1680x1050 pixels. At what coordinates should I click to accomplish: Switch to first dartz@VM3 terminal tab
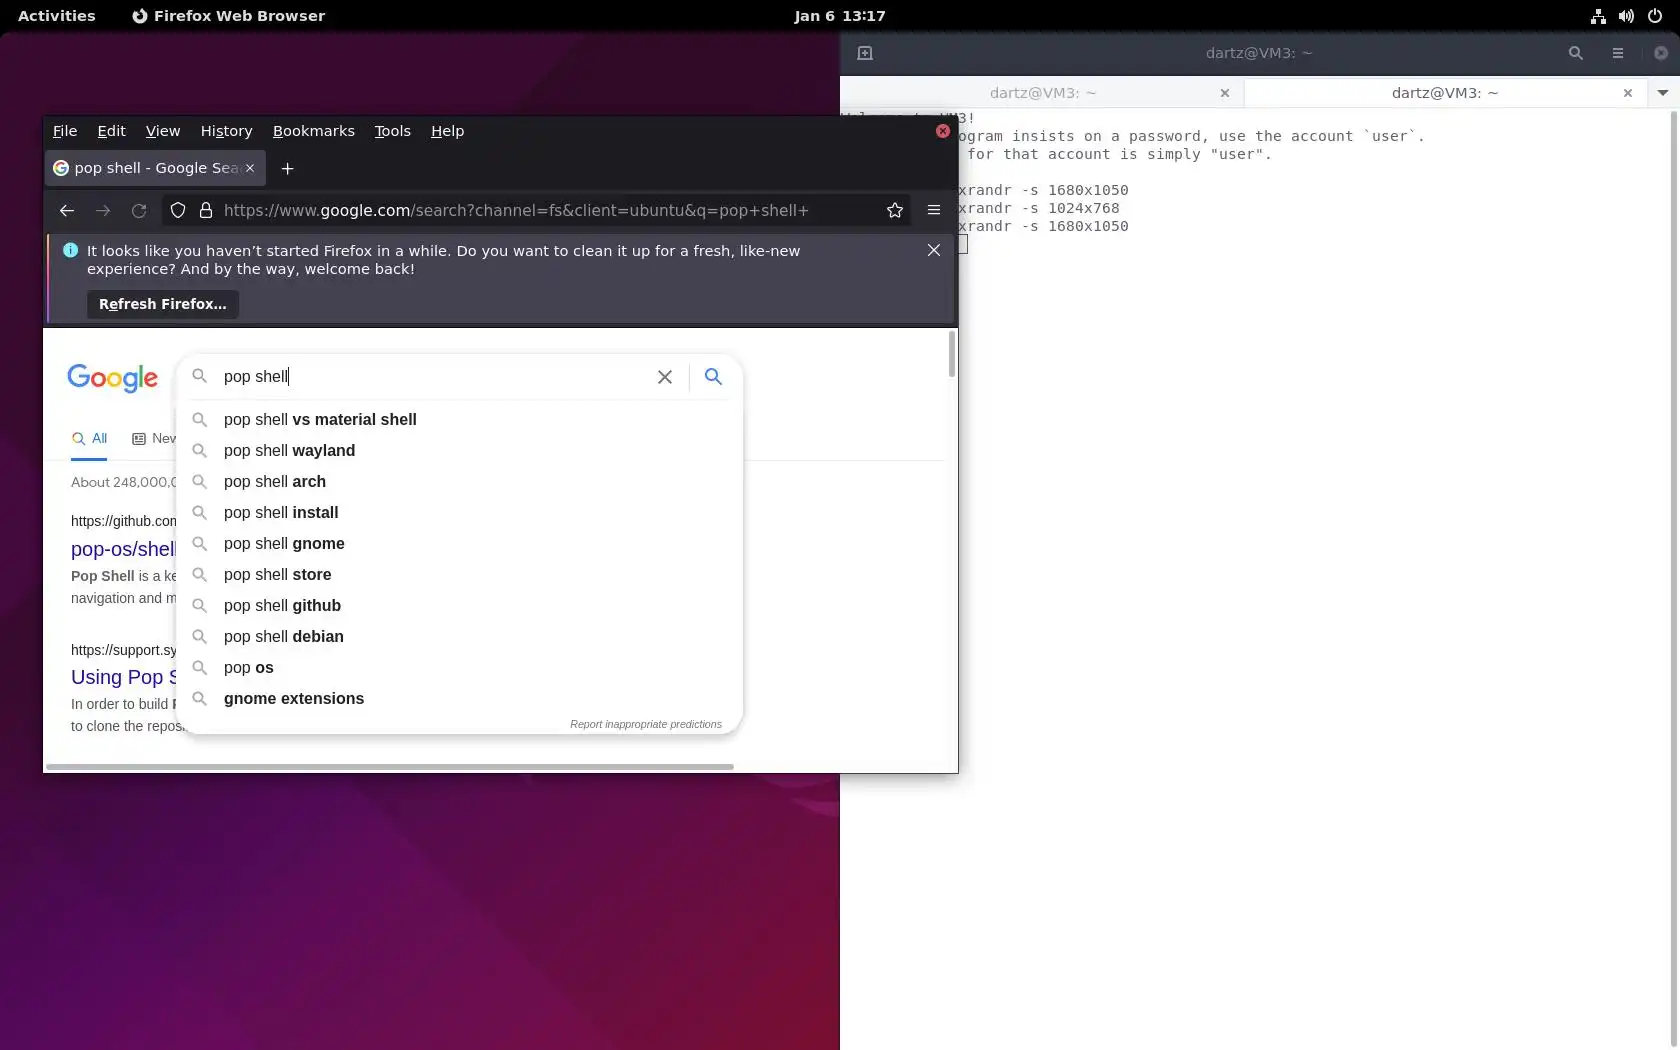pyautogui.click(x=1042, y=93)
